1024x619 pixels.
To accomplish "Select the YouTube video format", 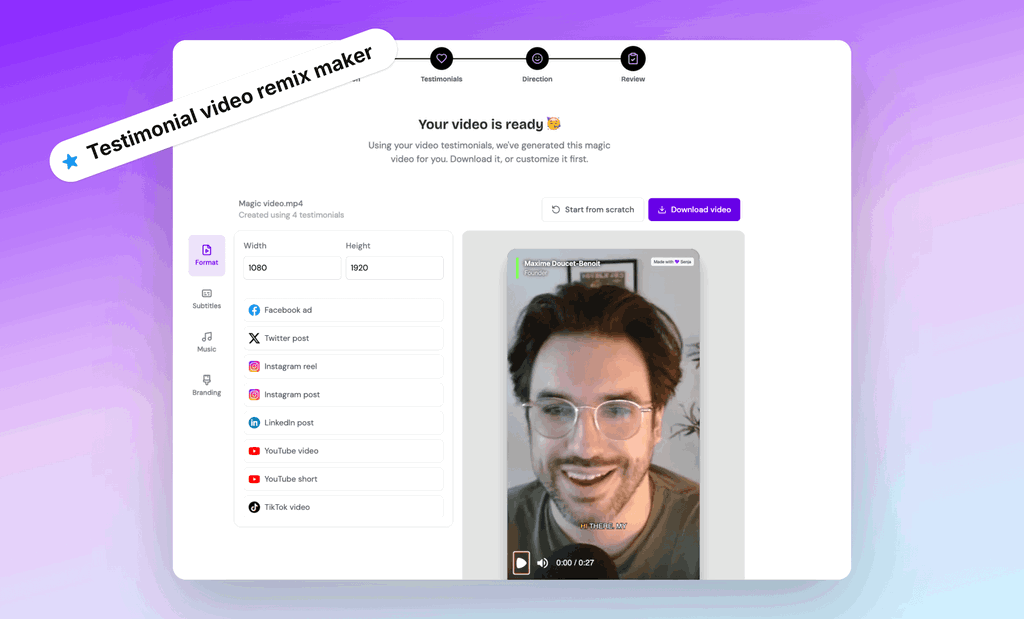I will coord(344,451).
